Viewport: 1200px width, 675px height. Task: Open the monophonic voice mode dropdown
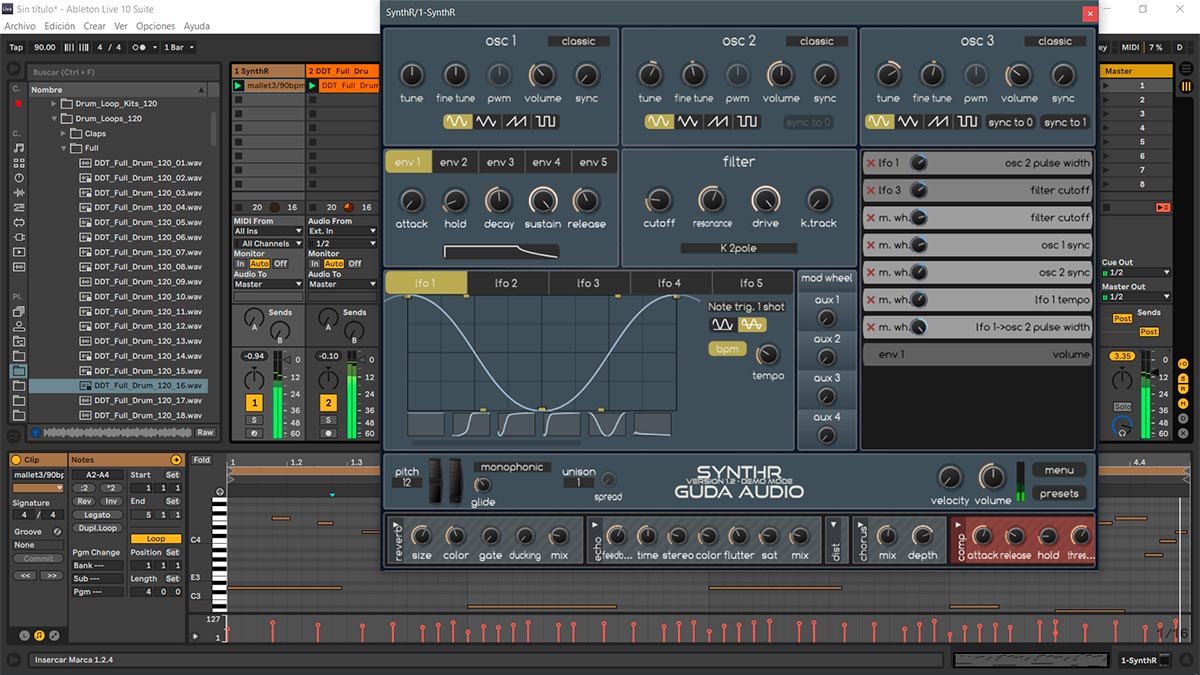click(x=513, y=467)
